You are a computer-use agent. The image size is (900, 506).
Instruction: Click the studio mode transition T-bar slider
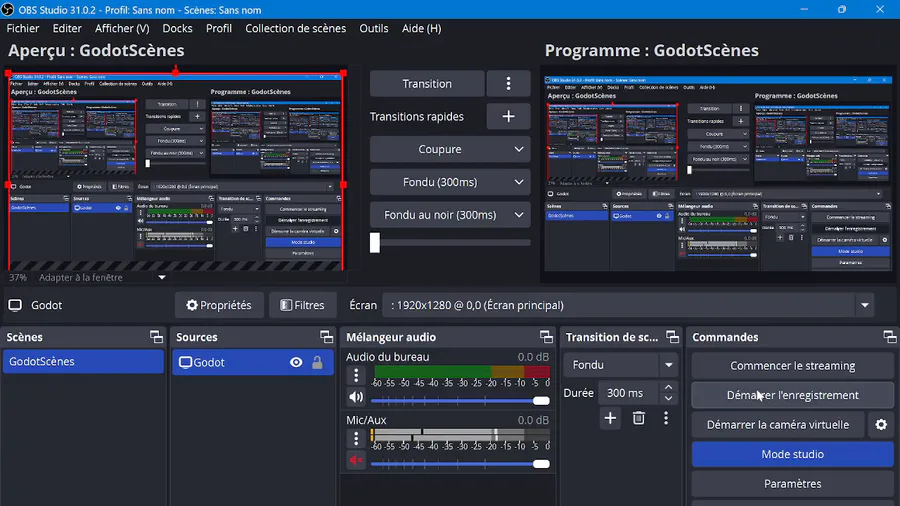point(450,243)
